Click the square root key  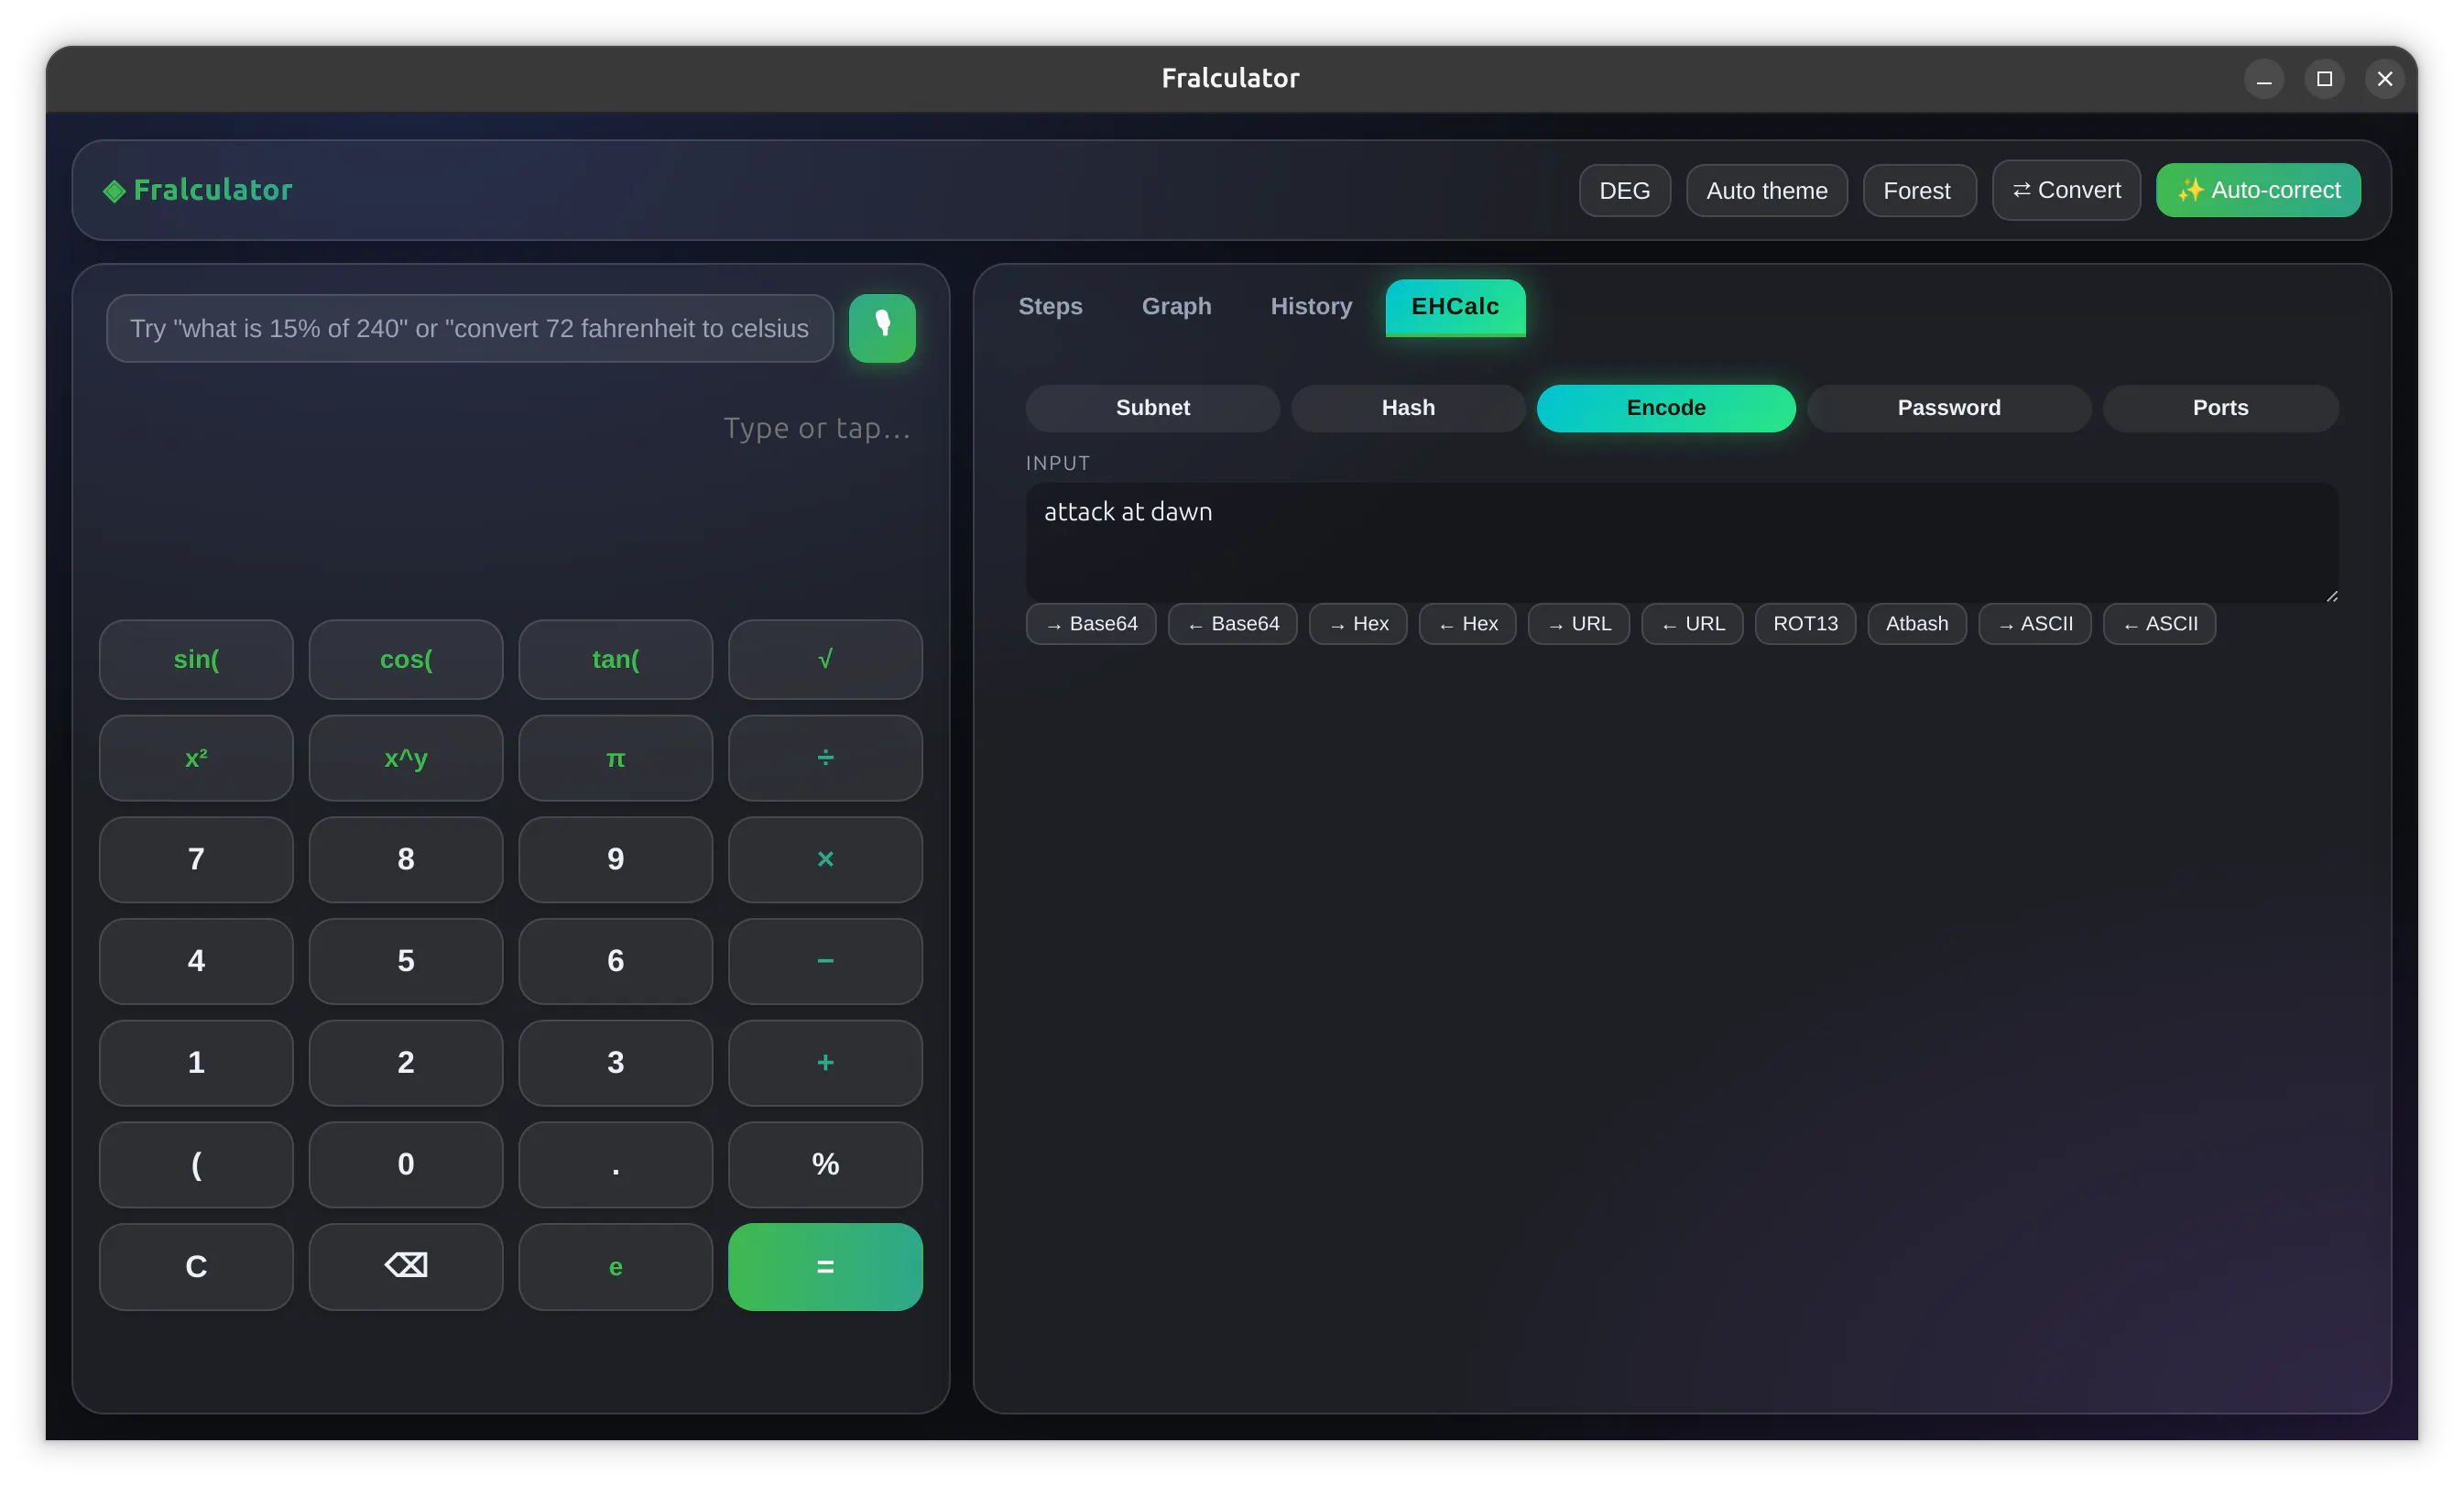coord(825,659)
